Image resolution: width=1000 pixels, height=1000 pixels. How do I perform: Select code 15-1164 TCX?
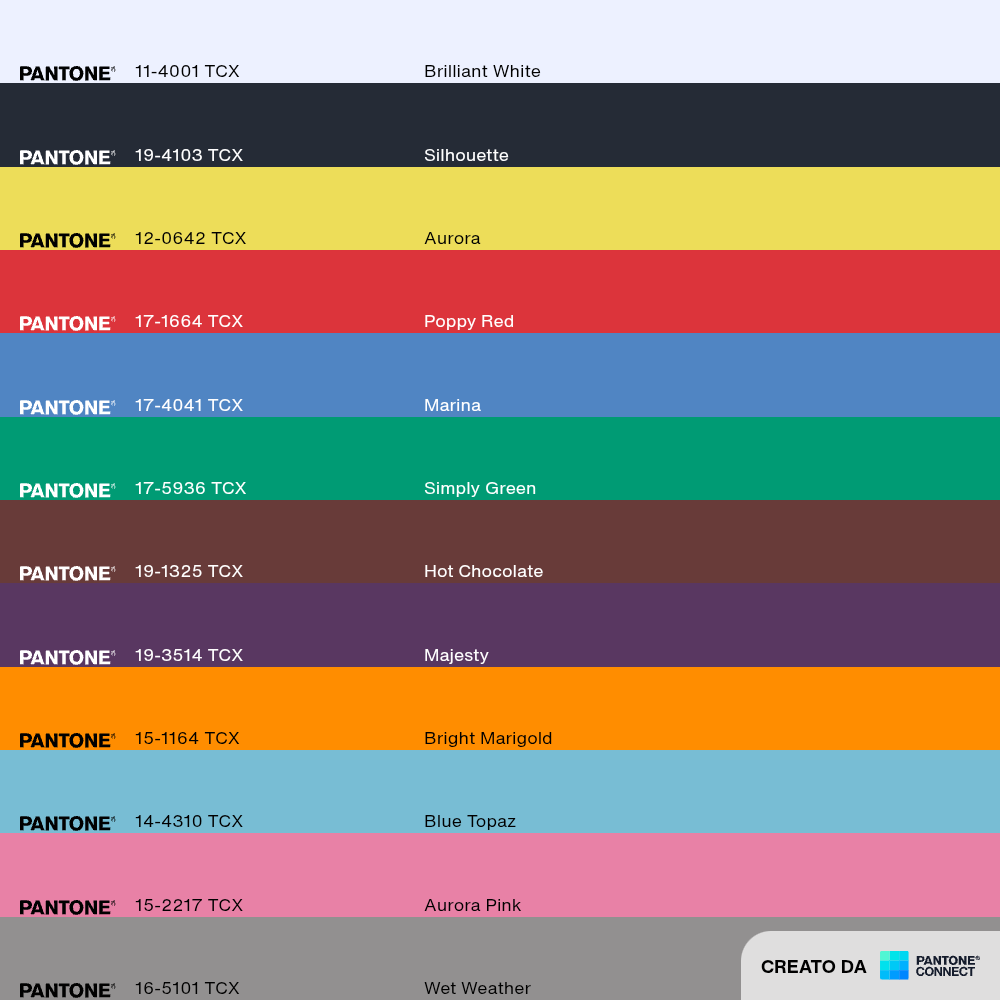(x=187, y=739)
